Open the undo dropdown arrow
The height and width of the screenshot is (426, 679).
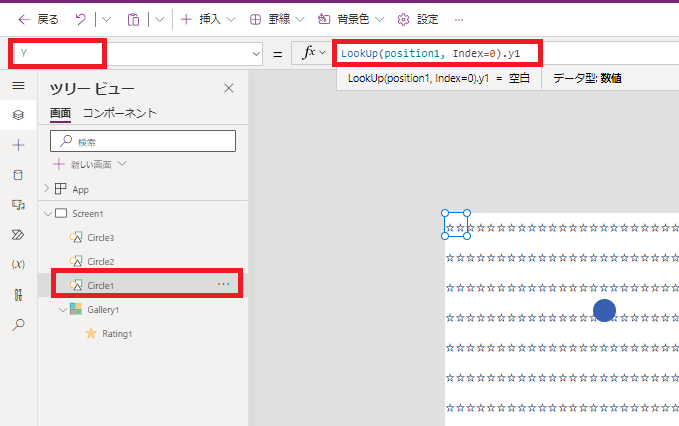pyautogui.click(x=107, y=19)
